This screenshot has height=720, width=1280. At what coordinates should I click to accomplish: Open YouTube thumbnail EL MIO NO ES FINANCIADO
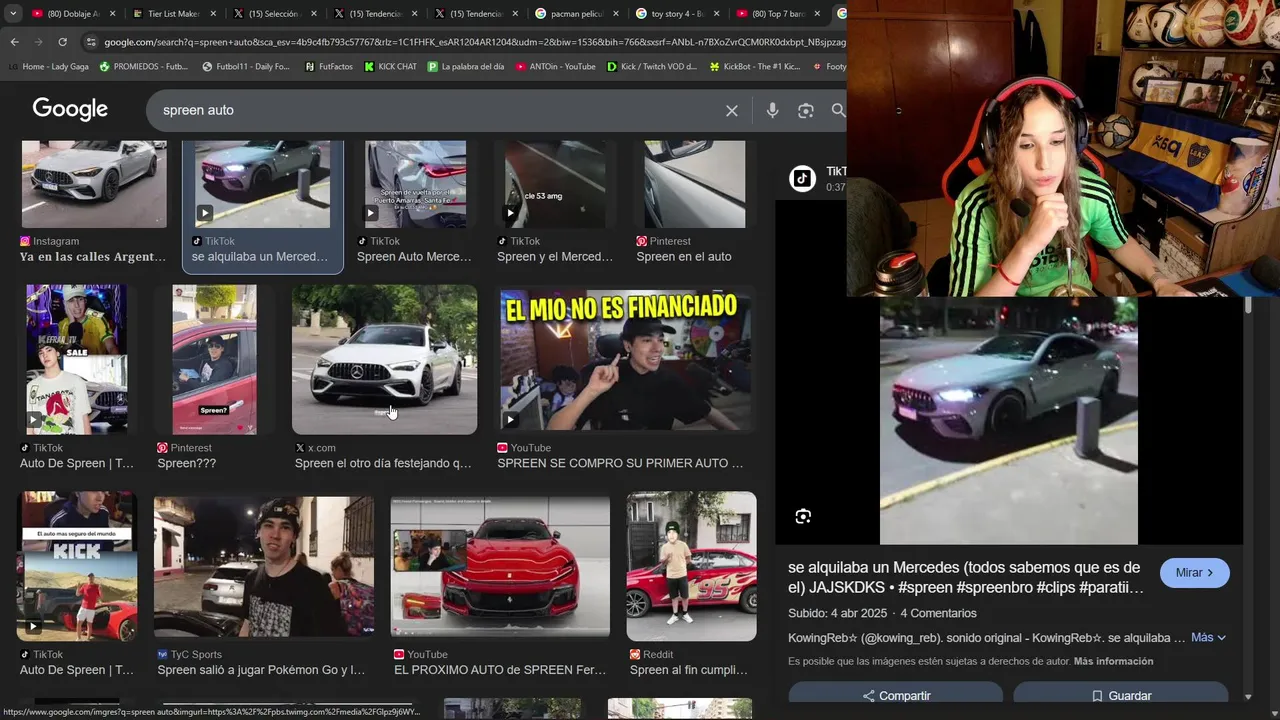(625, 359)
